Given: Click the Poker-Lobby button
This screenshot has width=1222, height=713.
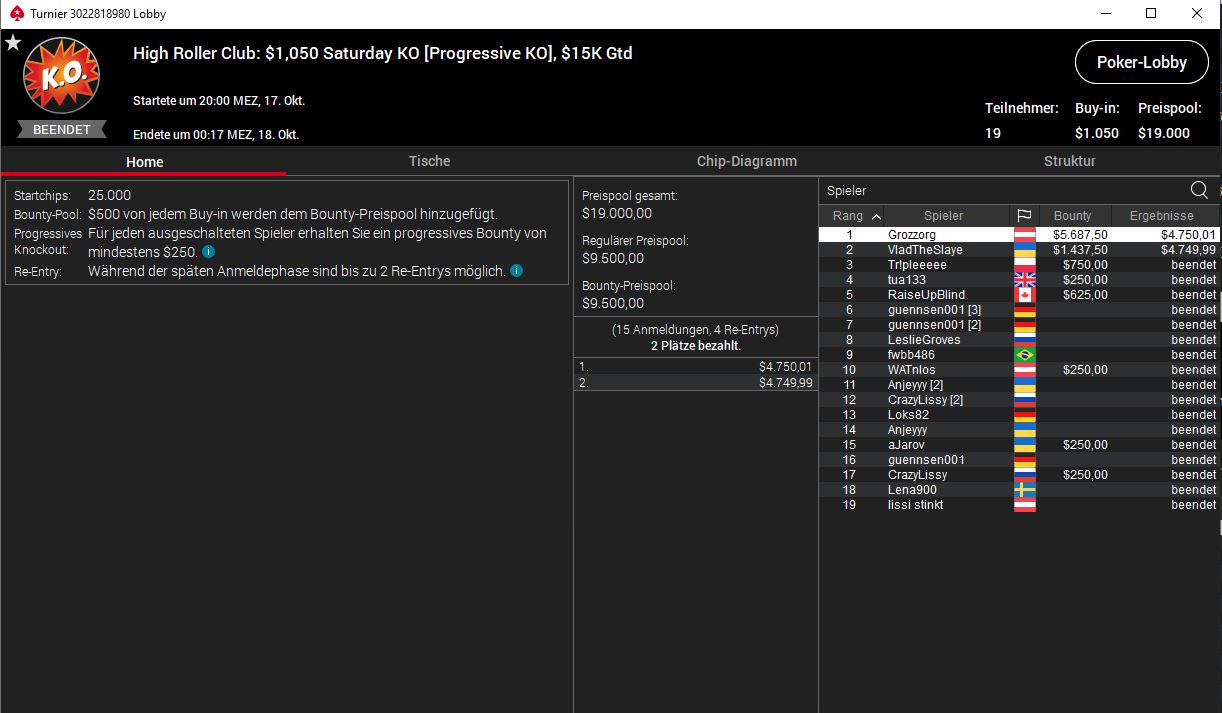Looking at the screenshot, I should coord(1141,62).
